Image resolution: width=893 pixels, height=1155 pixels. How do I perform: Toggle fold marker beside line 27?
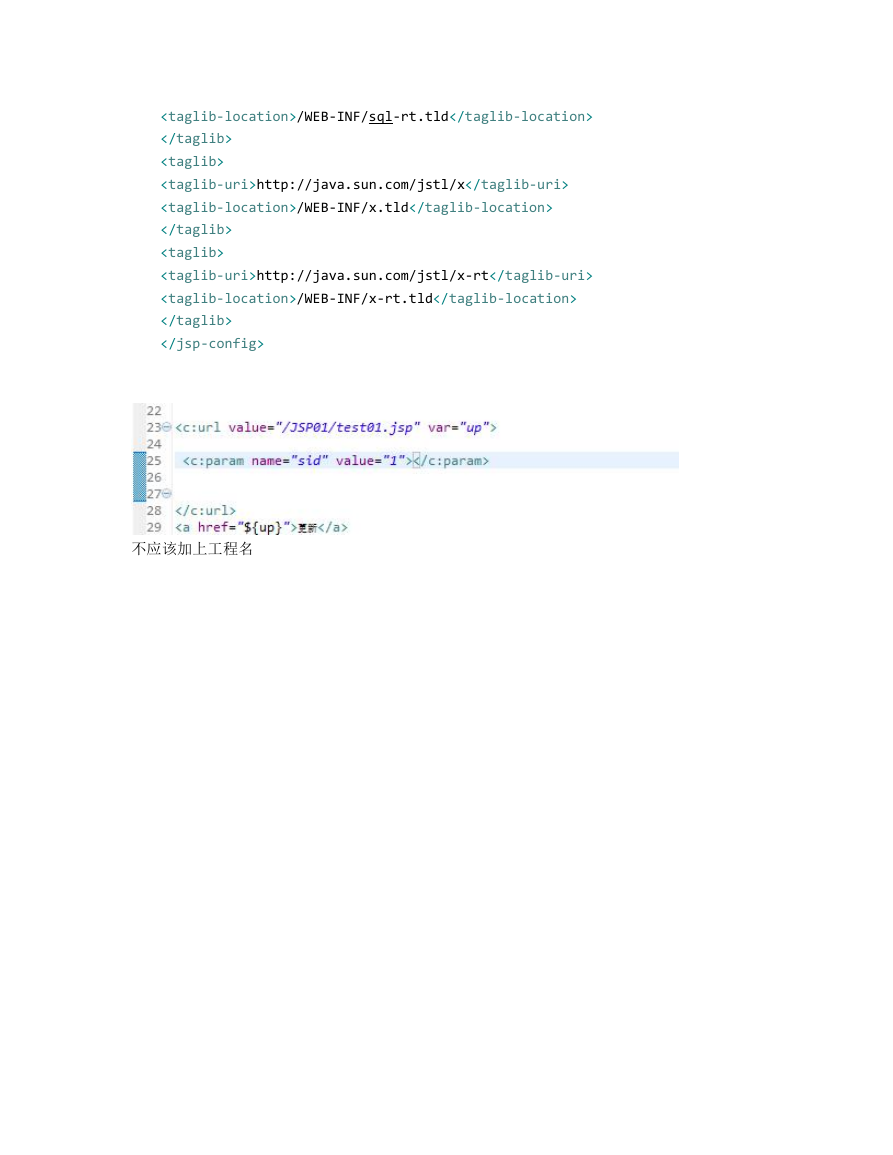(x=167, y=494)
